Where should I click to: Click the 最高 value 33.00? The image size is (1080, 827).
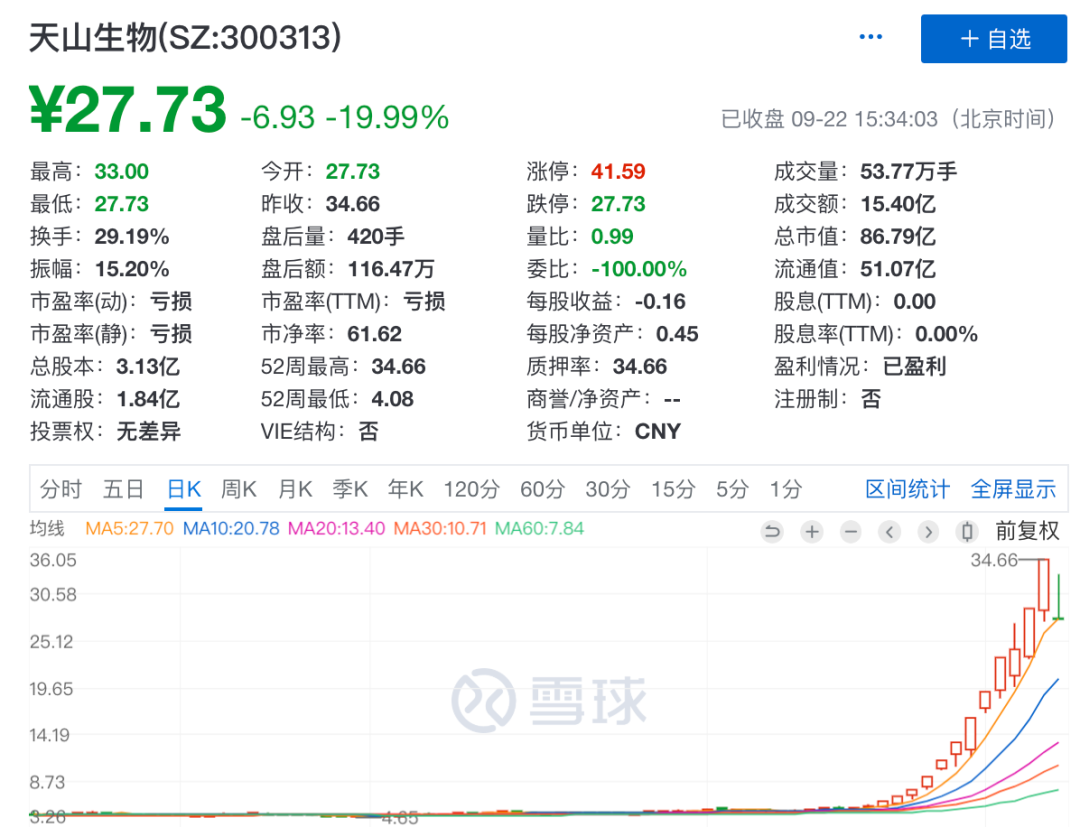point(122,171)
